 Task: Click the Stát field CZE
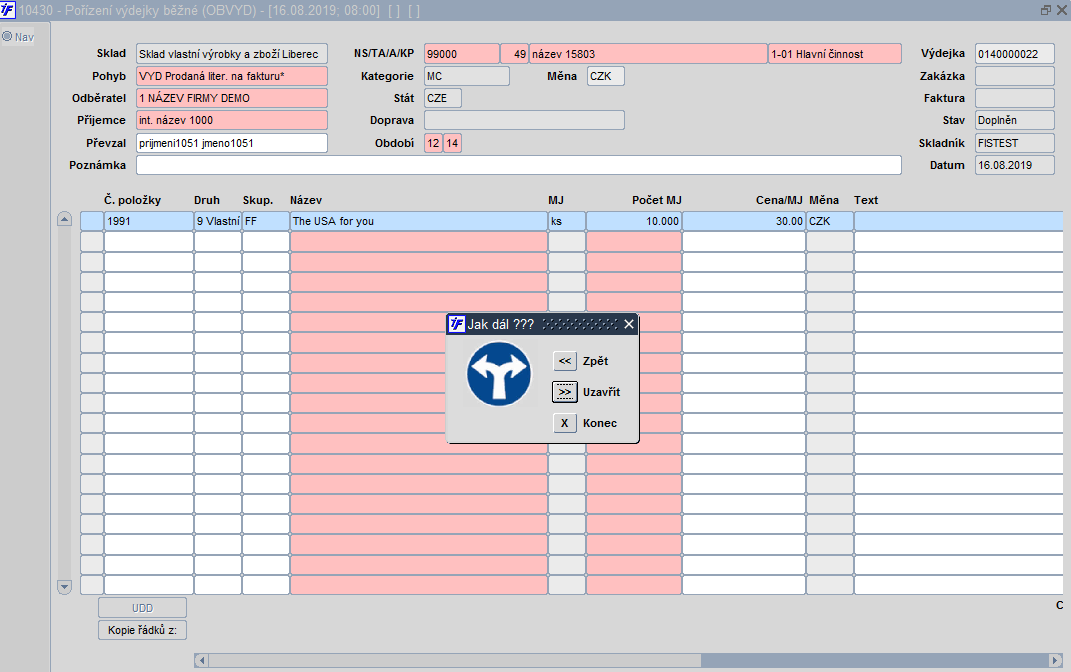pos(443,98)
